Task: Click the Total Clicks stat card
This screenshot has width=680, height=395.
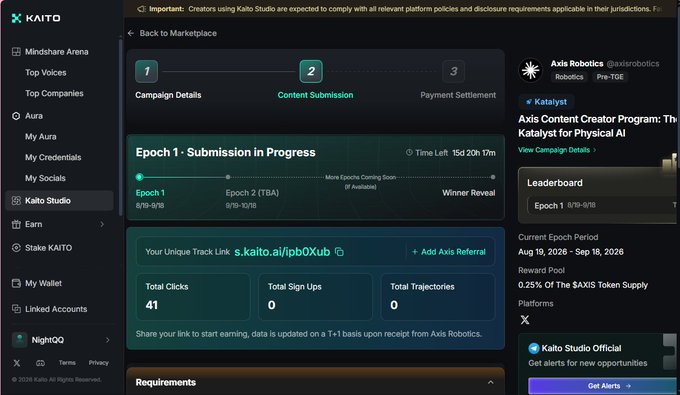Action: 193,297
